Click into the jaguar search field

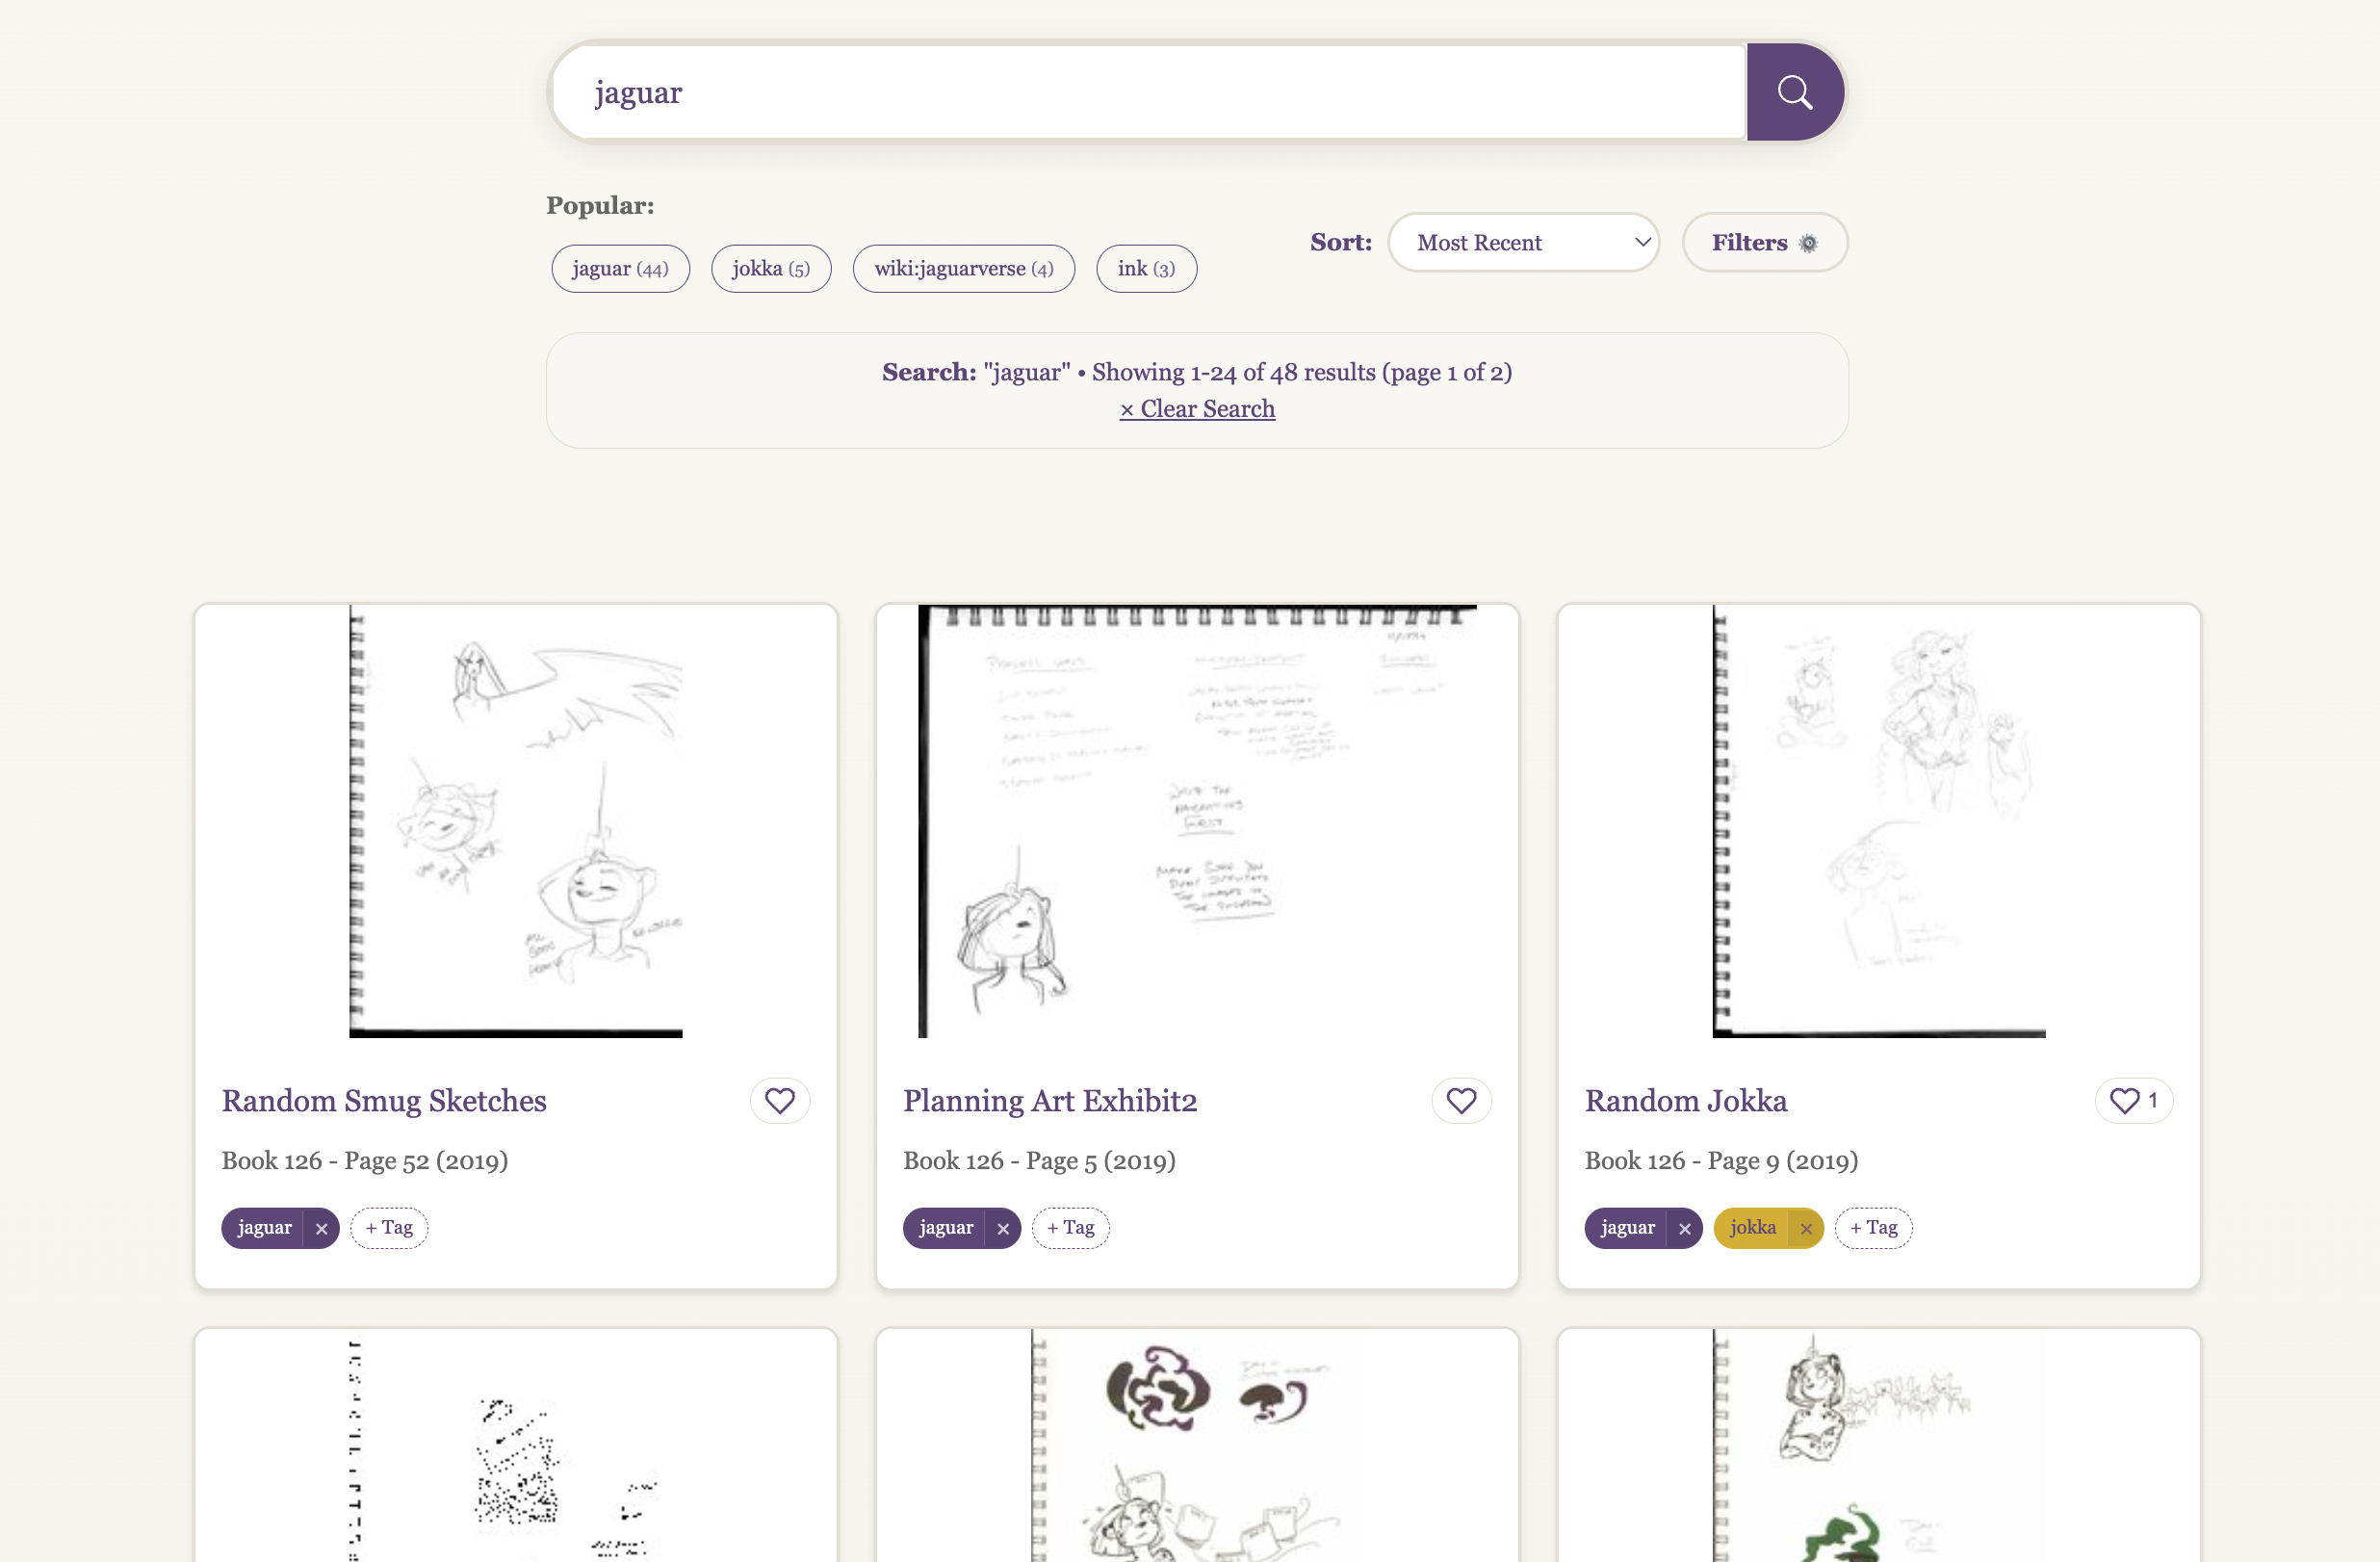pos(1148,92)
